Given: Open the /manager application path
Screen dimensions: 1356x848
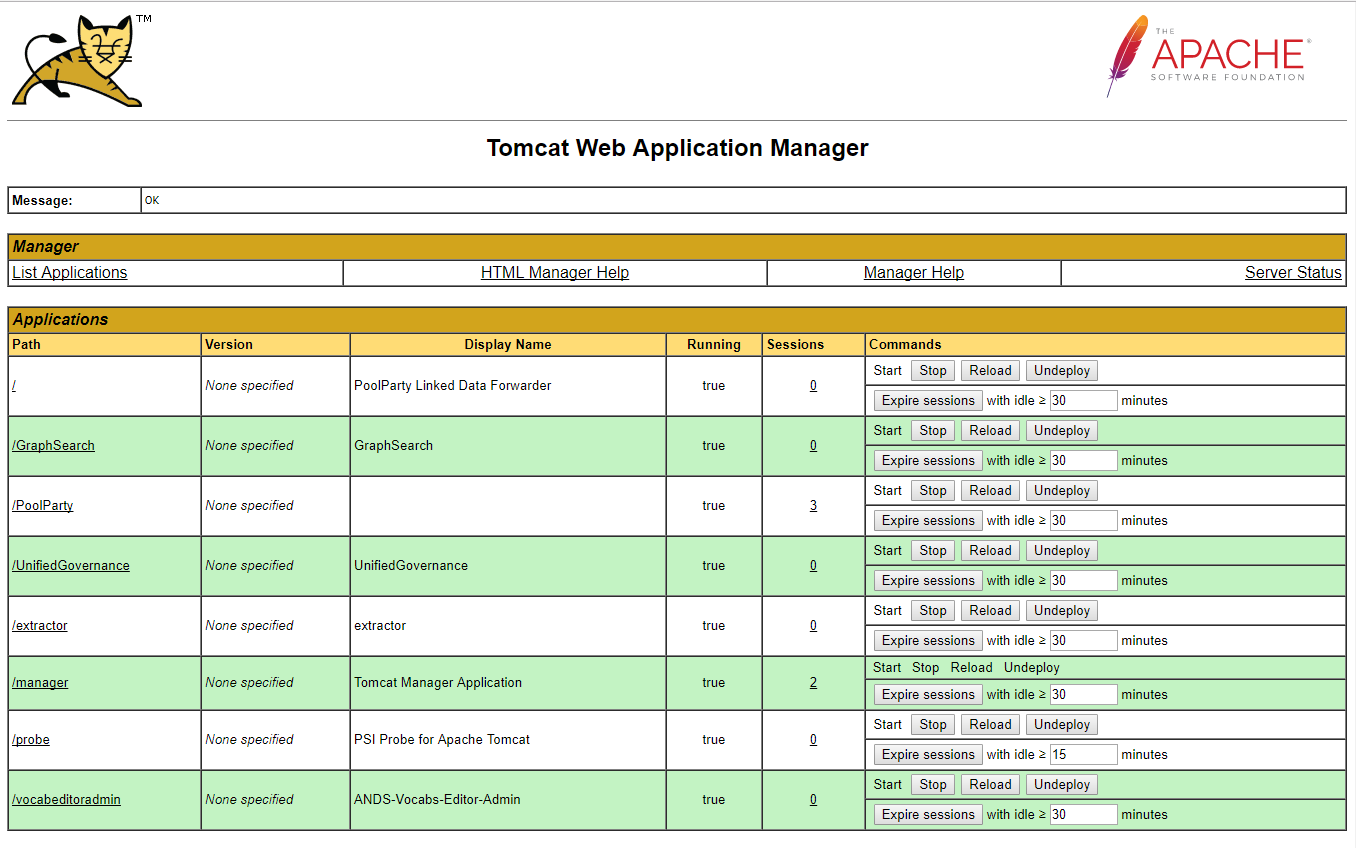Looking at the screenshot, I should click(x=40, y=682).
